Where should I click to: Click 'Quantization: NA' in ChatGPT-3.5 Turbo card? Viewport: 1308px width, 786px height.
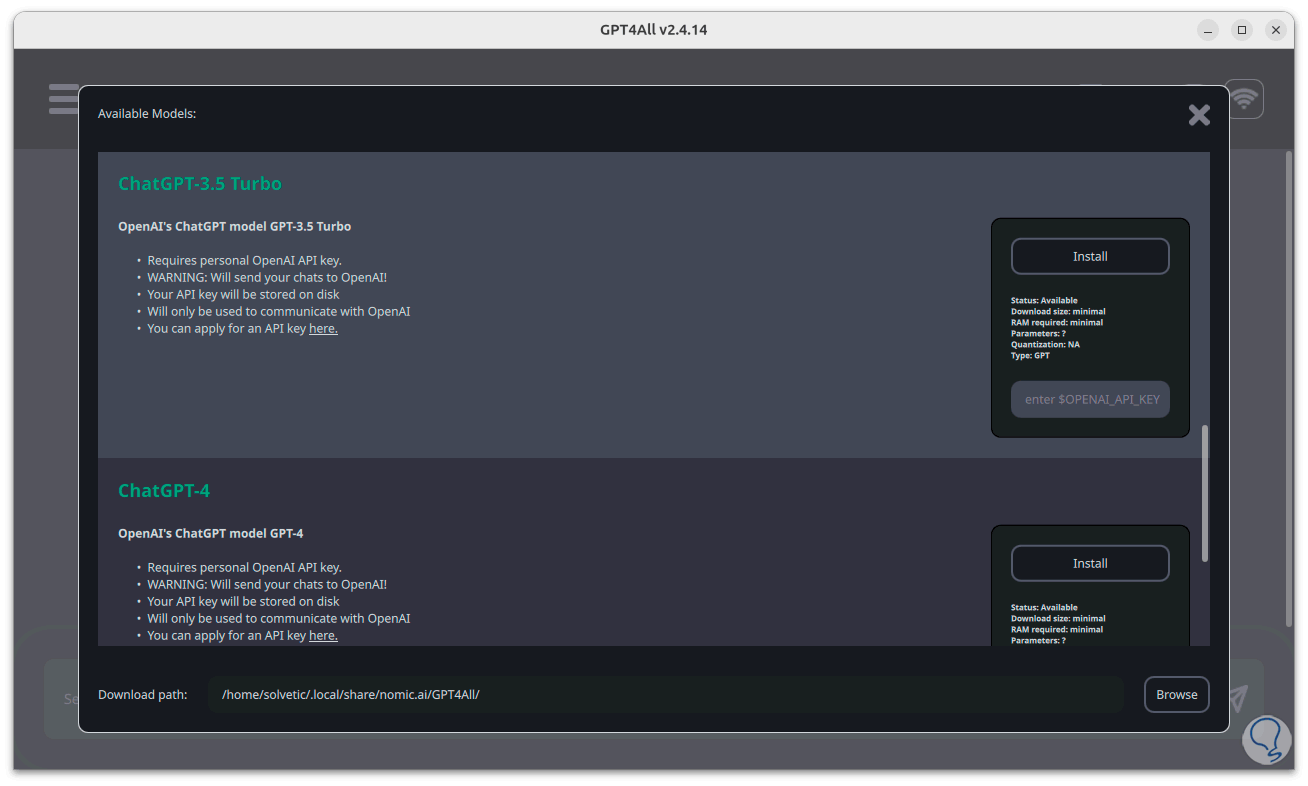1045,345
